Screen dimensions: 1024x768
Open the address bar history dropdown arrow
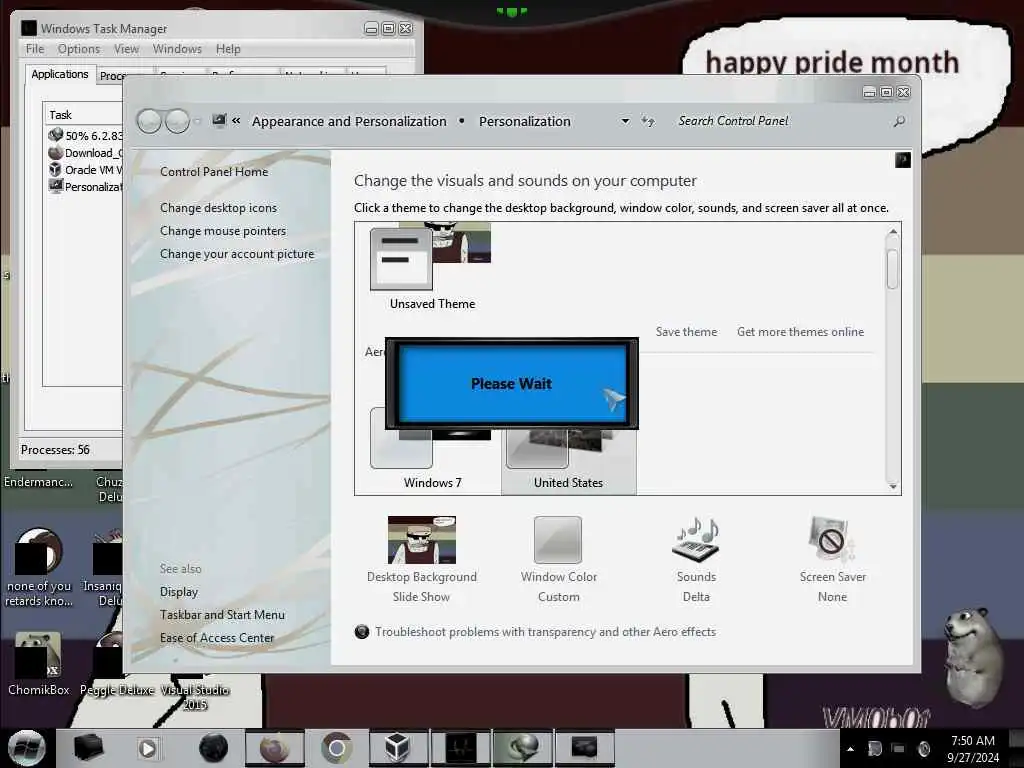625,121
